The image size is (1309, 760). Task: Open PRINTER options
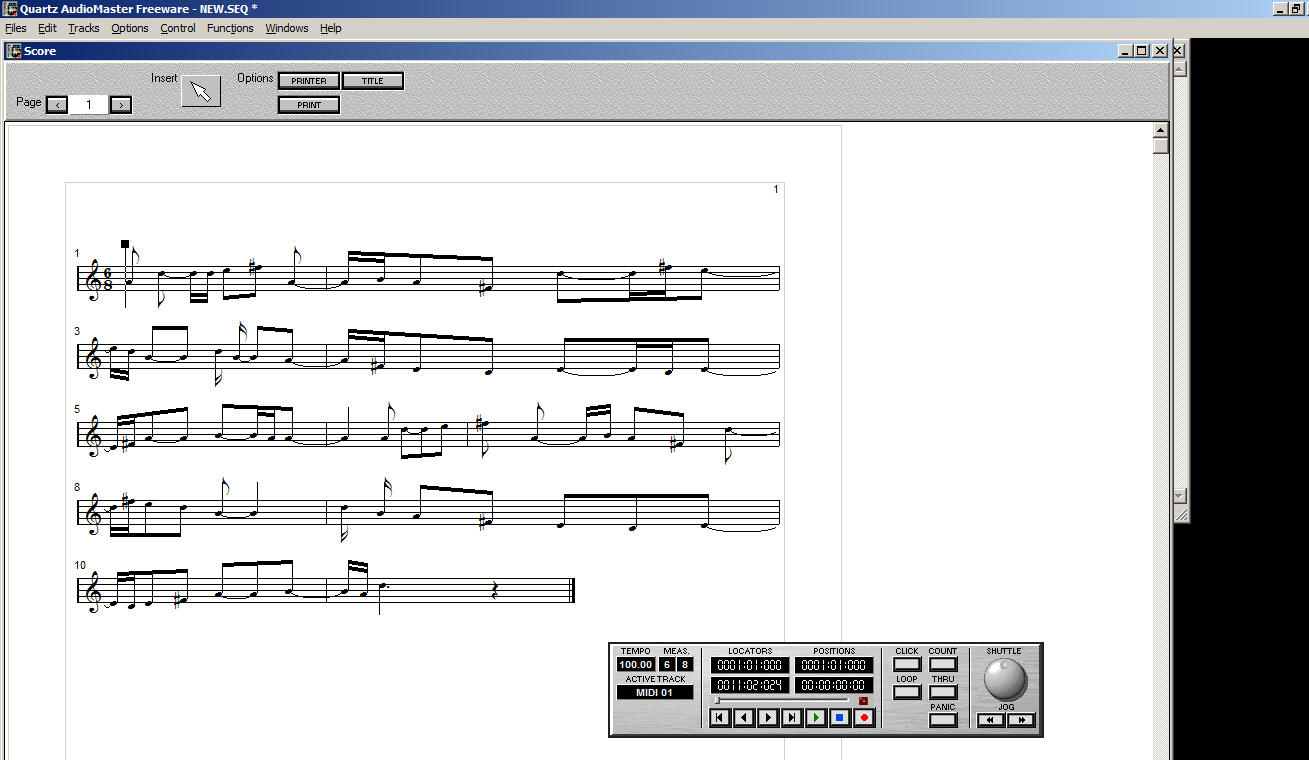click(x=309, y=81)
